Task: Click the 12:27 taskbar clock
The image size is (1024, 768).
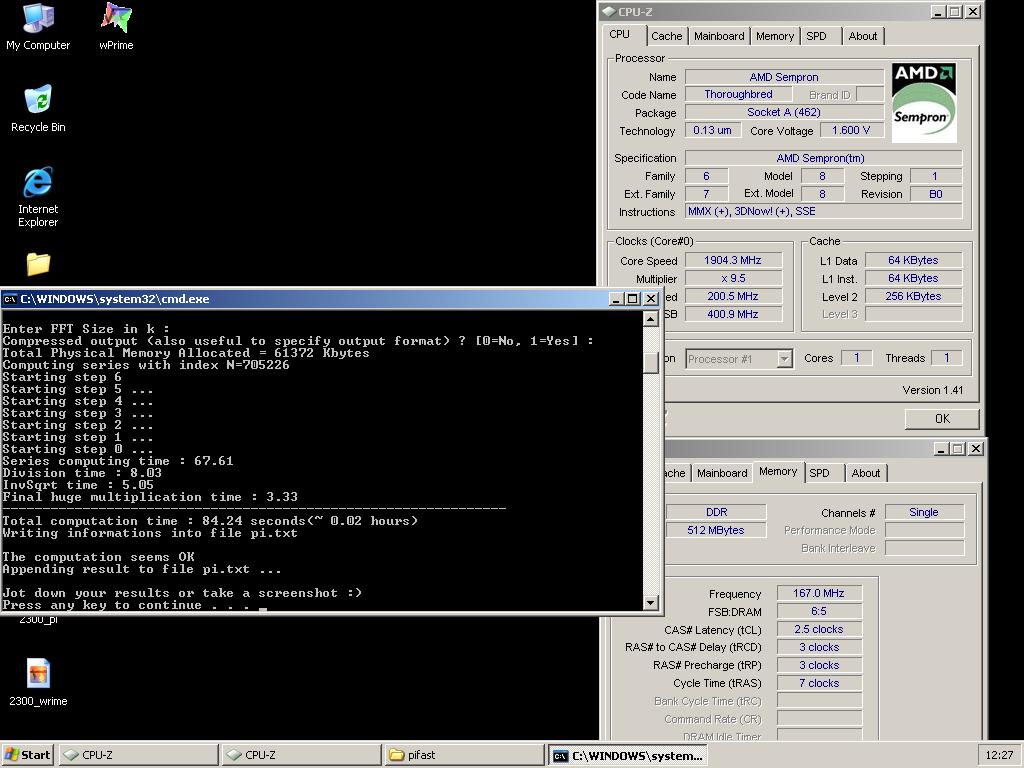Action: coord(999,755)
